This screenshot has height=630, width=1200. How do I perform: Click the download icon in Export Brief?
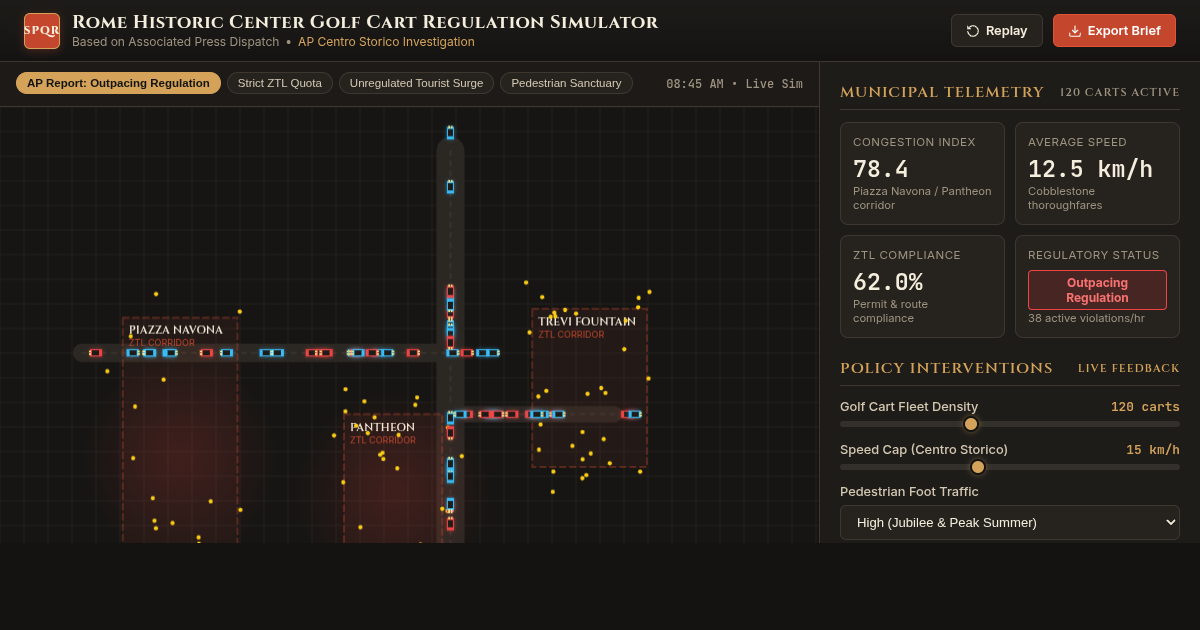(x=1075, y=31)
